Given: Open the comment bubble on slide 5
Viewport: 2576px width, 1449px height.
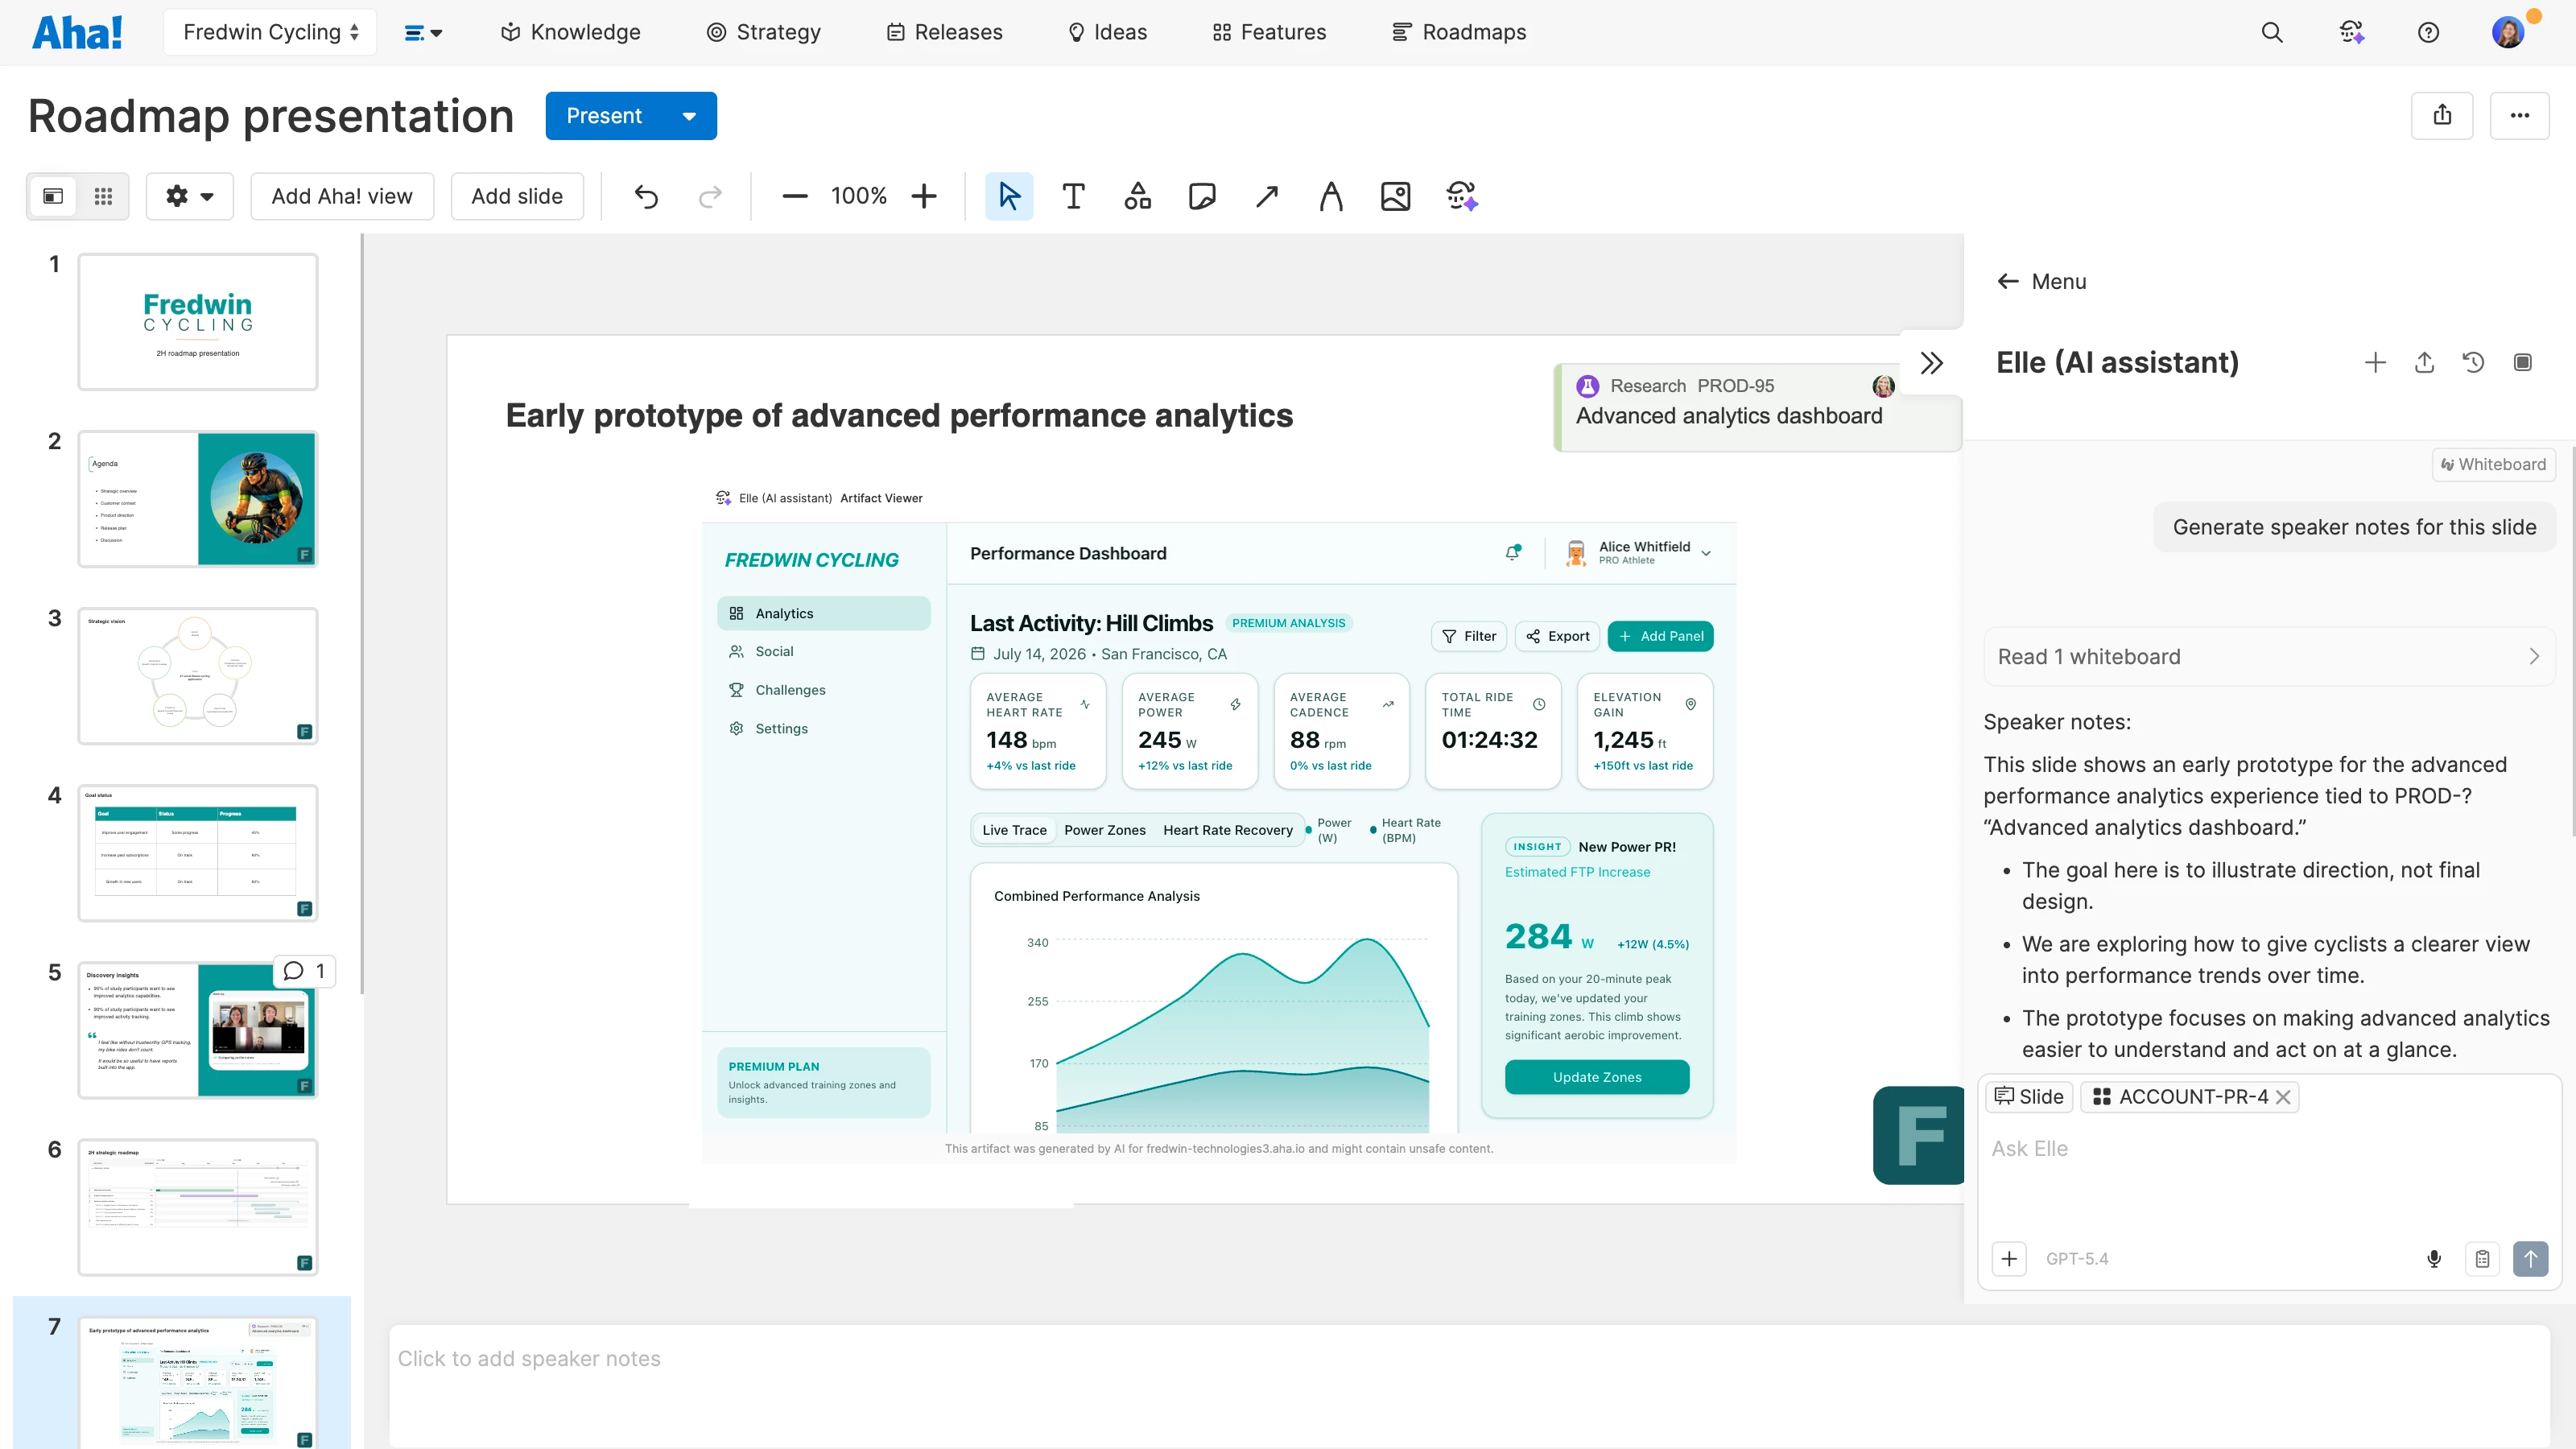Looking at the screenshot, I should pos(304,971).
